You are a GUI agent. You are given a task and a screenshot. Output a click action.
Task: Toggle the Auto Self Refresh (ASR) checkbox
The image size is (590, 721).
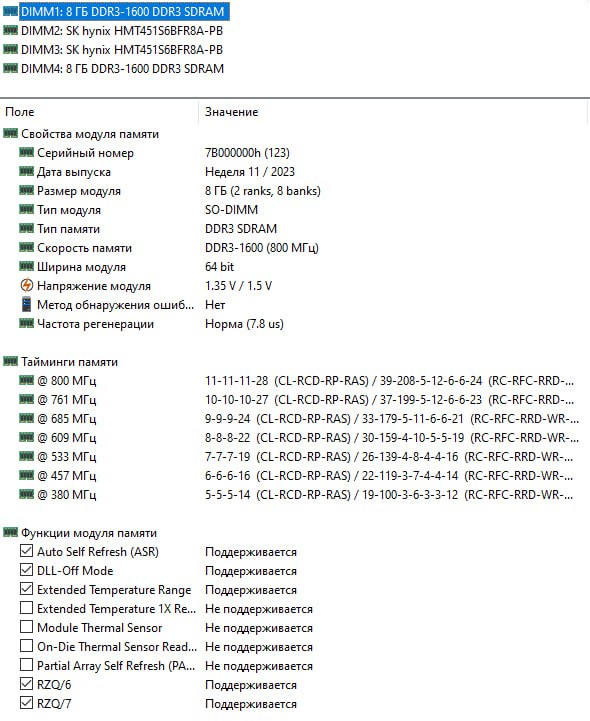coord(27,551)
